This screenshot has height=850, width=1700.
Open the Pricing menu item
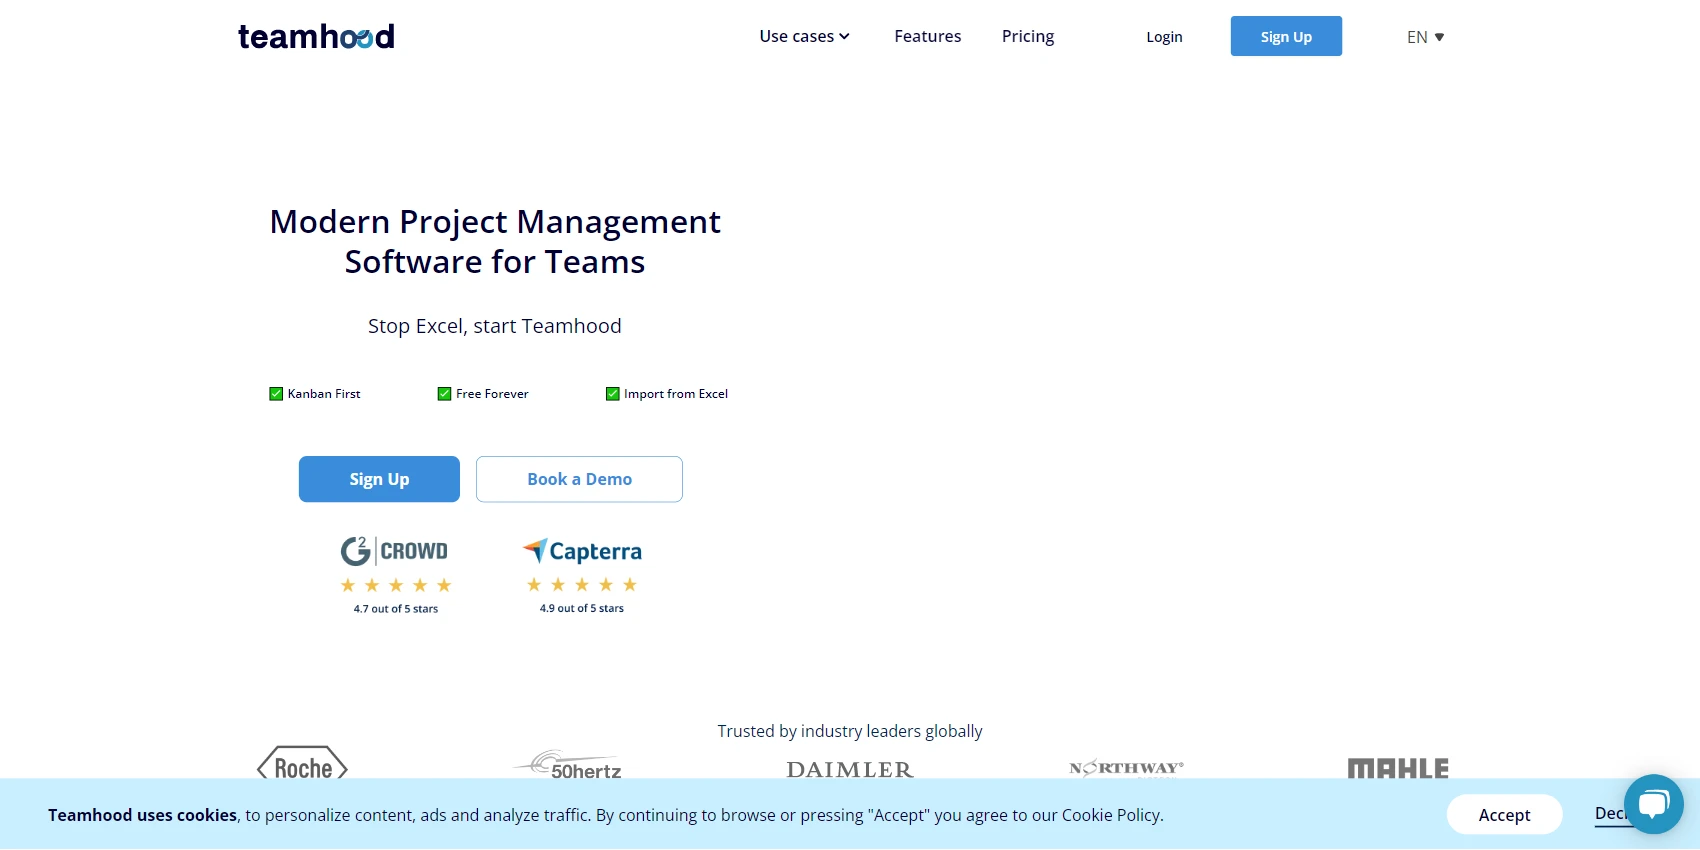1028,36
